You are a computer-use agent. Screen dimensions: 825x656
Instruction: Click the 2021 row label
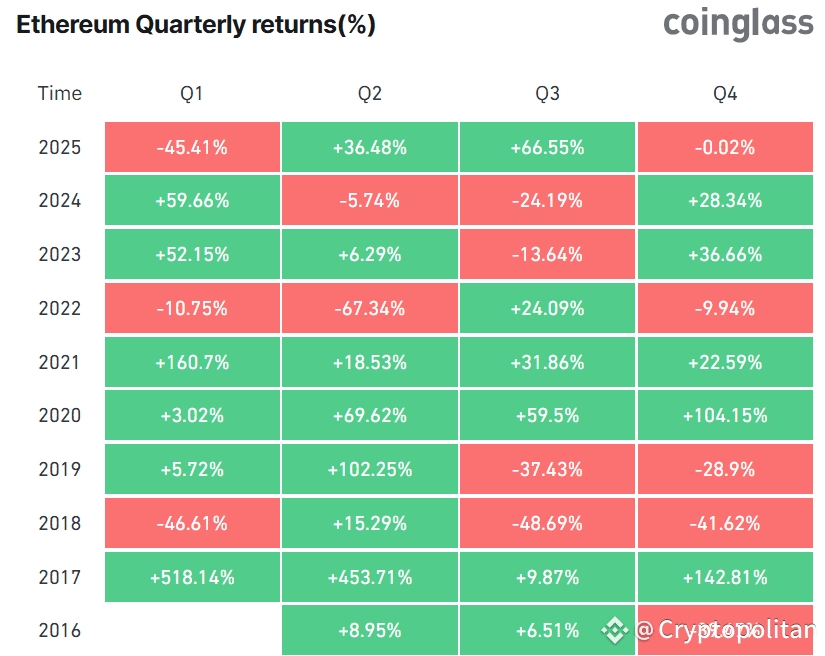(x=59, y=362)
